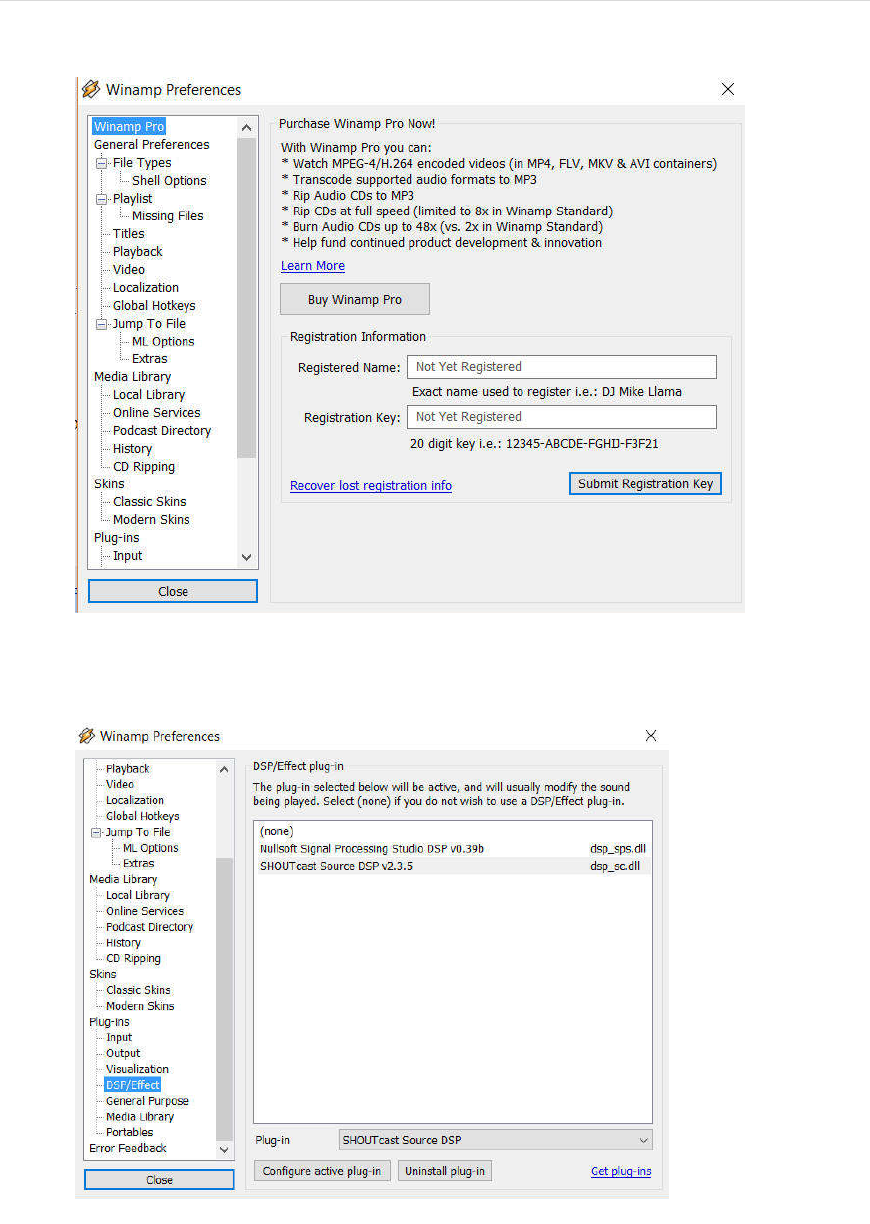Select the highlighted DSP/Effect tree item

[x=132, y=1085]
